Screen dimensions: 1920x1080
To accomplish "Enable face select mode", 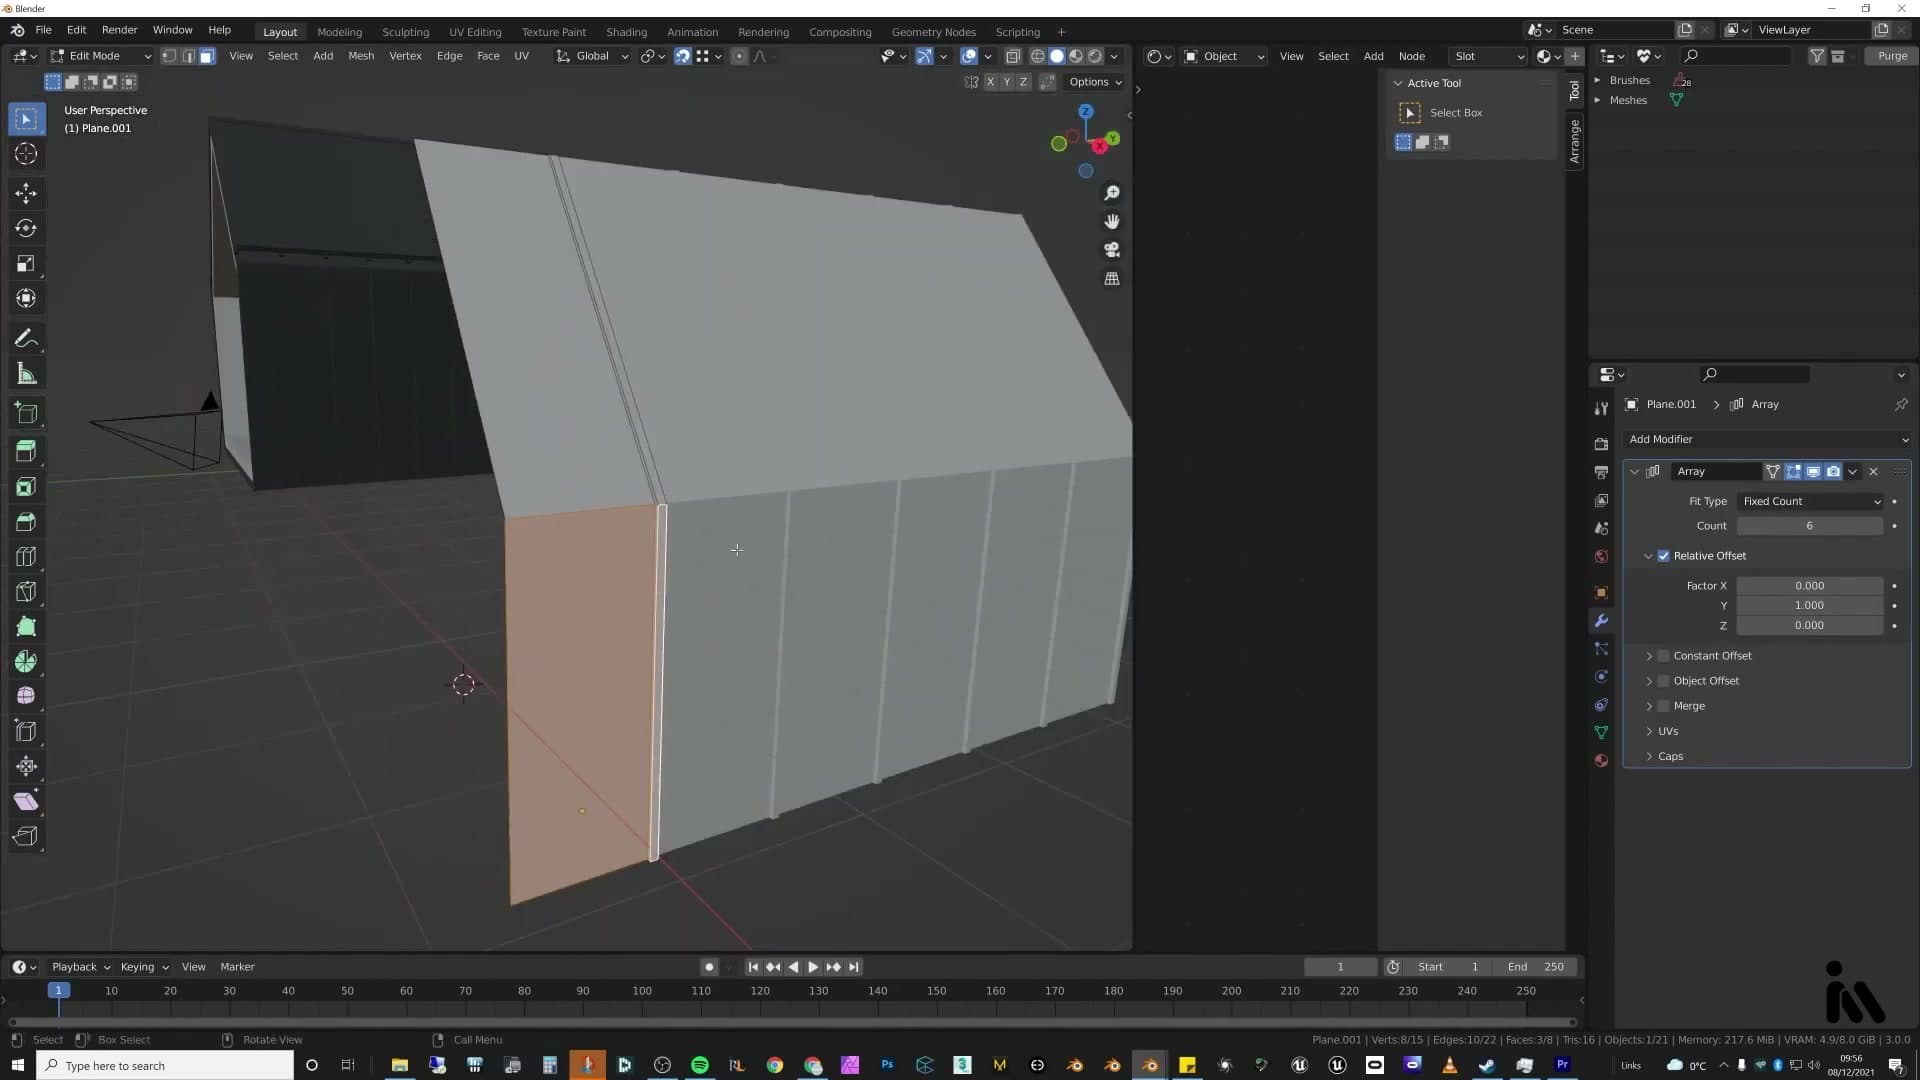I will pos(207,56).
